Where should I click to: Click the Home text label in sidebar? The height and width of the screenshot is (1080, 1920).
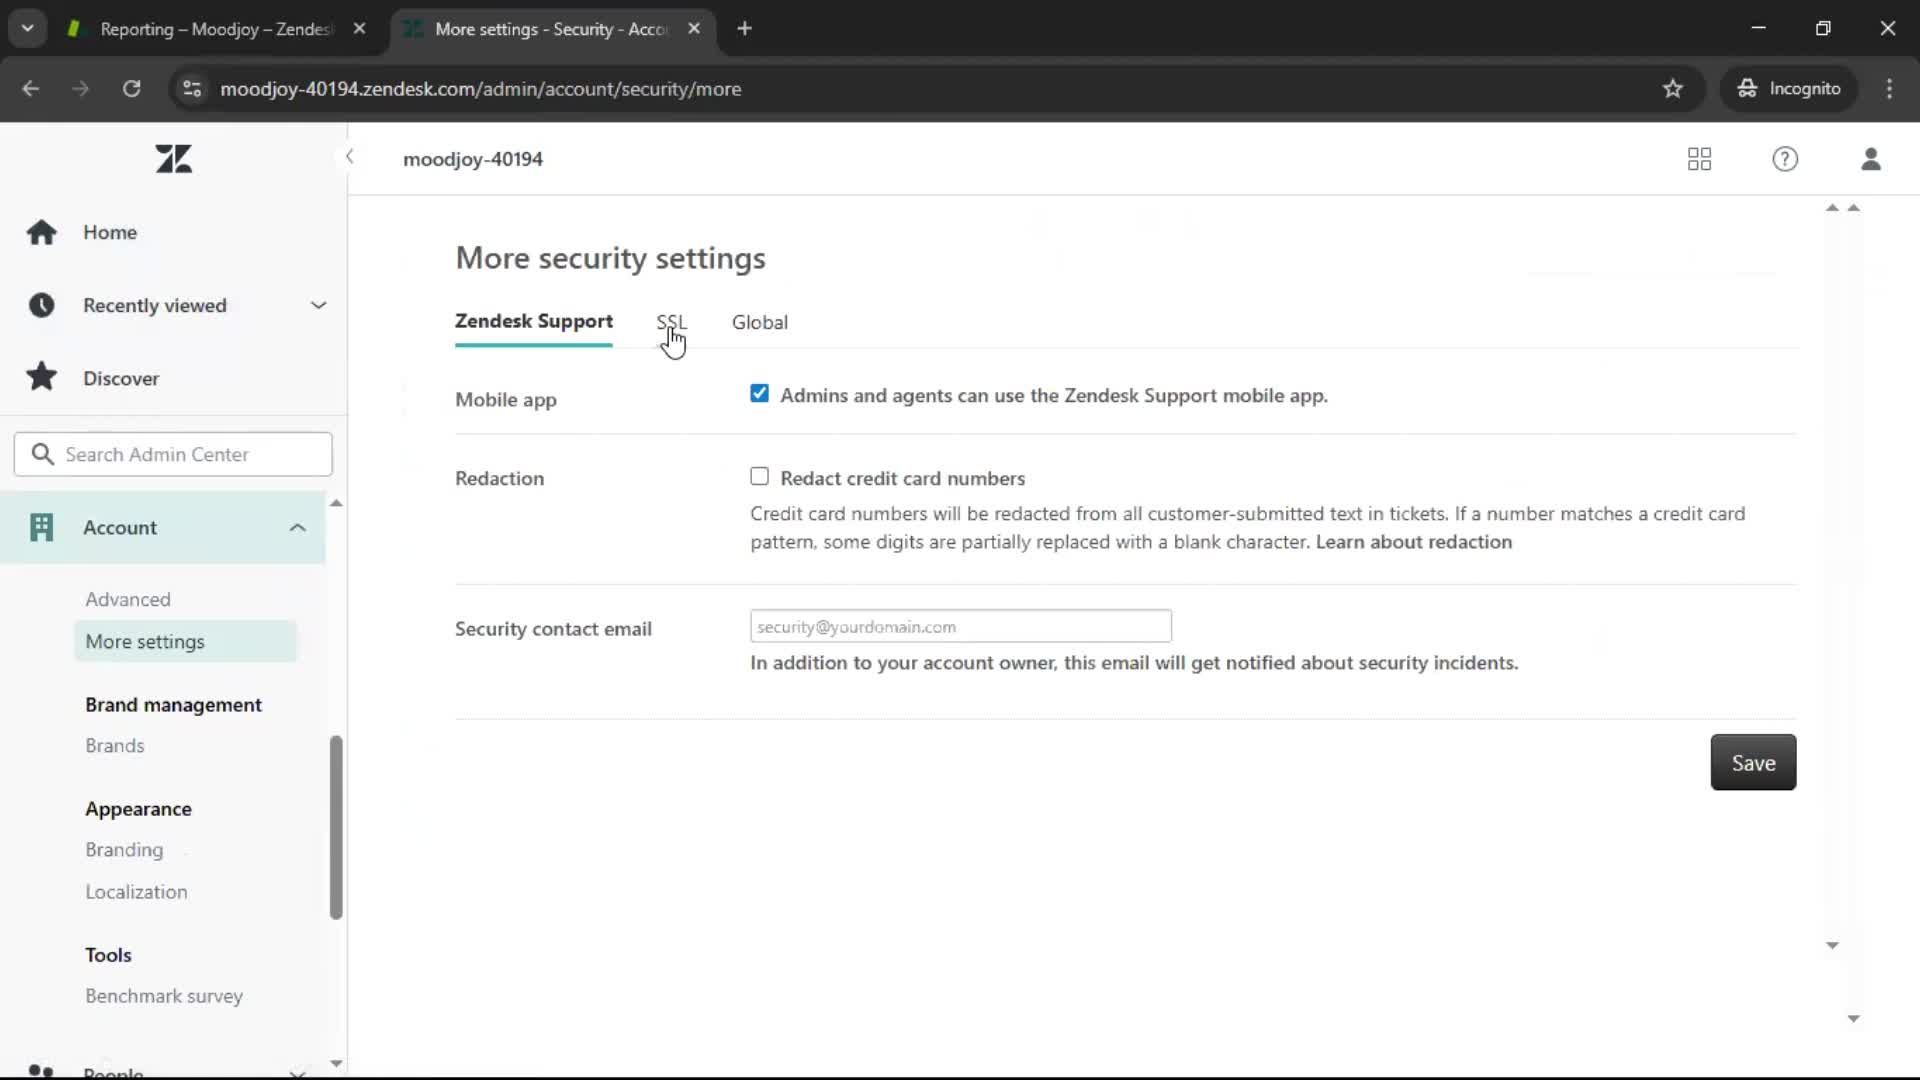click(110, 232)
